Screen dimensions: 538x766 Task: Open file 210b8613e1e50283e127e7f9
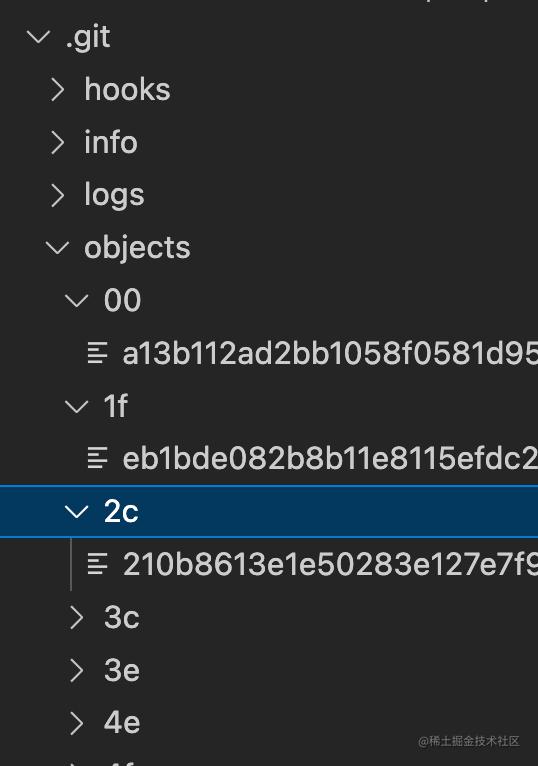coord(330,564)
